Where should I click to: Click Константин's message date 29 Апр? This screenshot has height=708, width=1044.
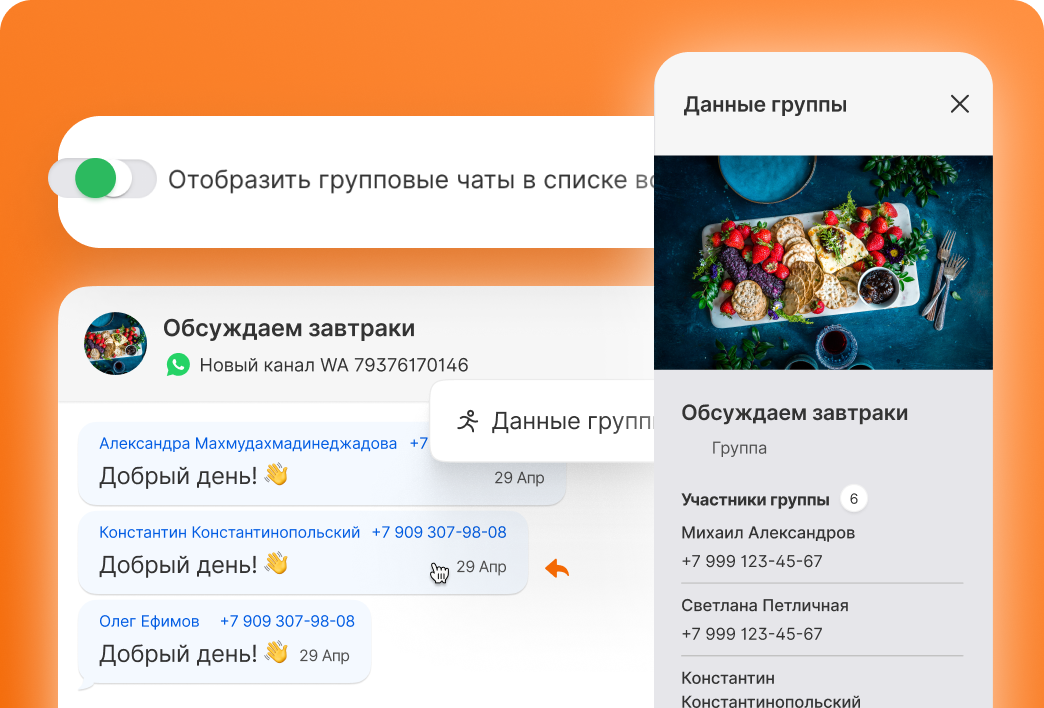(481, 567)
